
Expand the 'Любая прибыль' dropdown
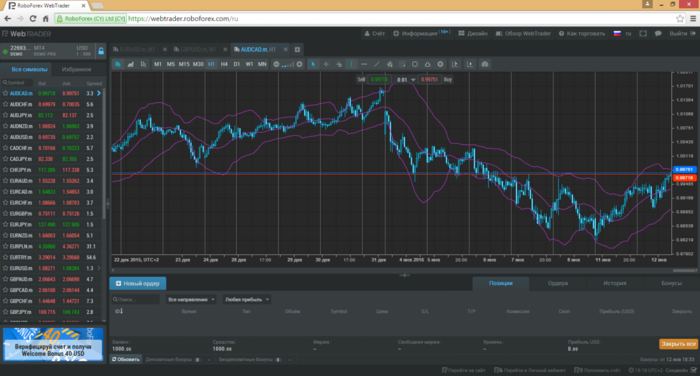(247, 299)
